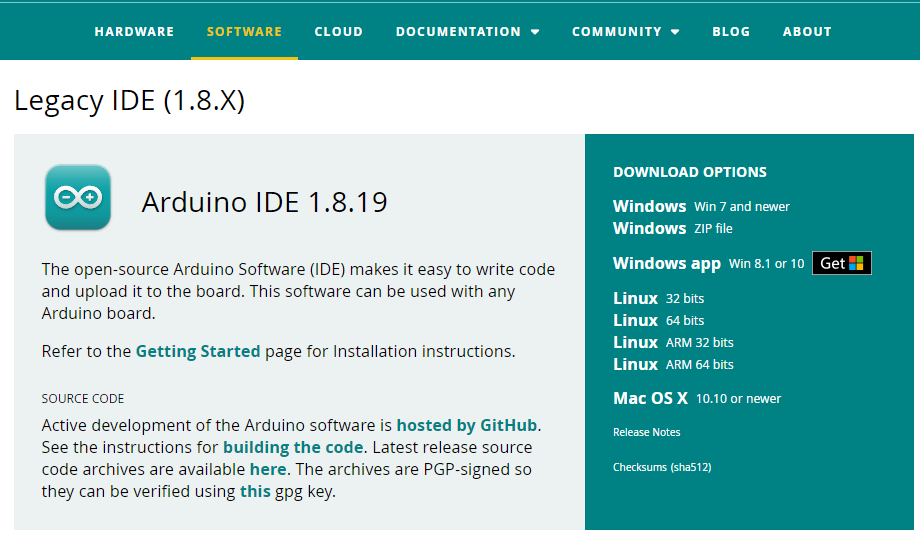Download Linux 64 bits version
This screenshot has height=544, width=920.
tap(658, 320)
